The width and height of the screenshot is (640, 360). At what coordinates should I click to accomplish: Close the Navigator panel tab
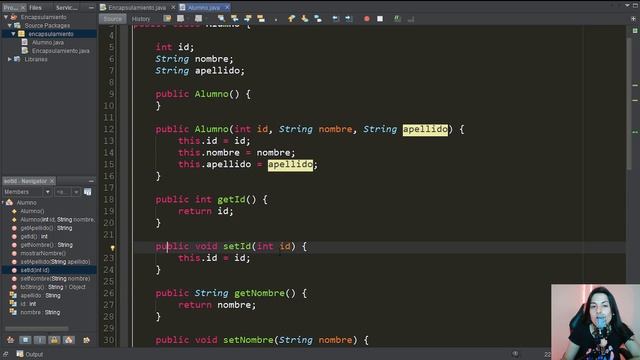52,181
